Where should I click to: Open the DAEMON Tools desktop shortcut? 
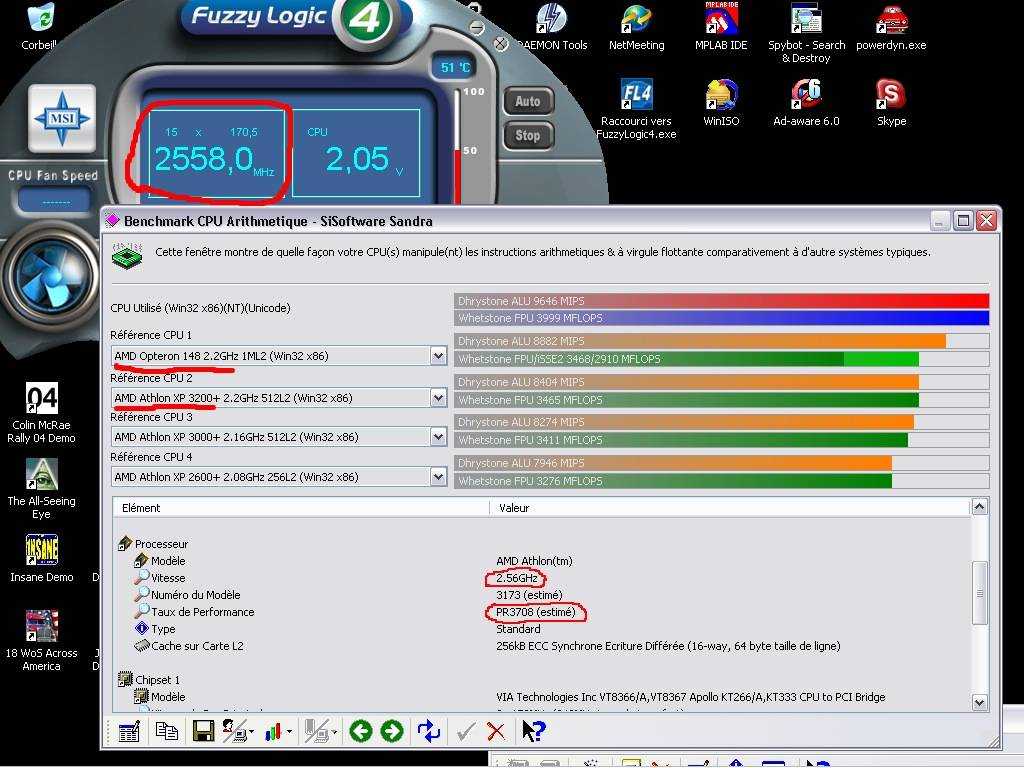(x=552, y=27)
